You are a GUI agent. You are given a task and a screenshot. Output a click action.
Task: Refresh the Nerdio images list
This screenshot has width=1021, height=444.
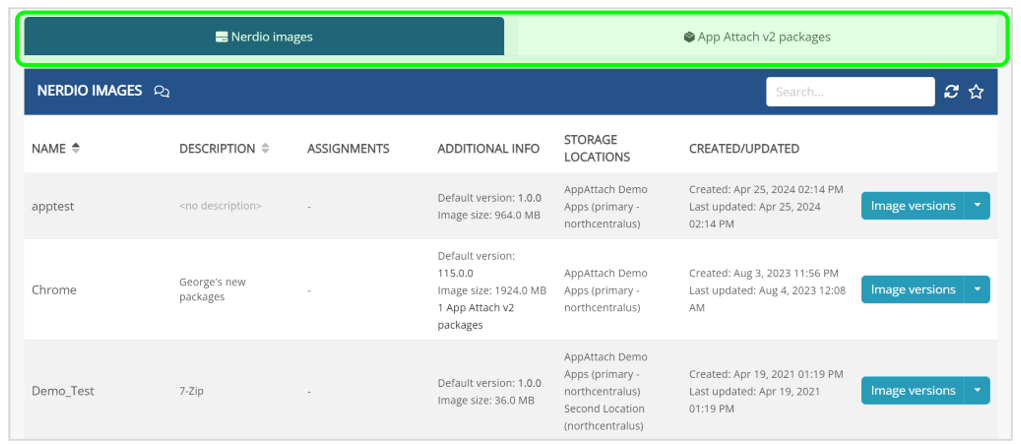tap(951, 92)
